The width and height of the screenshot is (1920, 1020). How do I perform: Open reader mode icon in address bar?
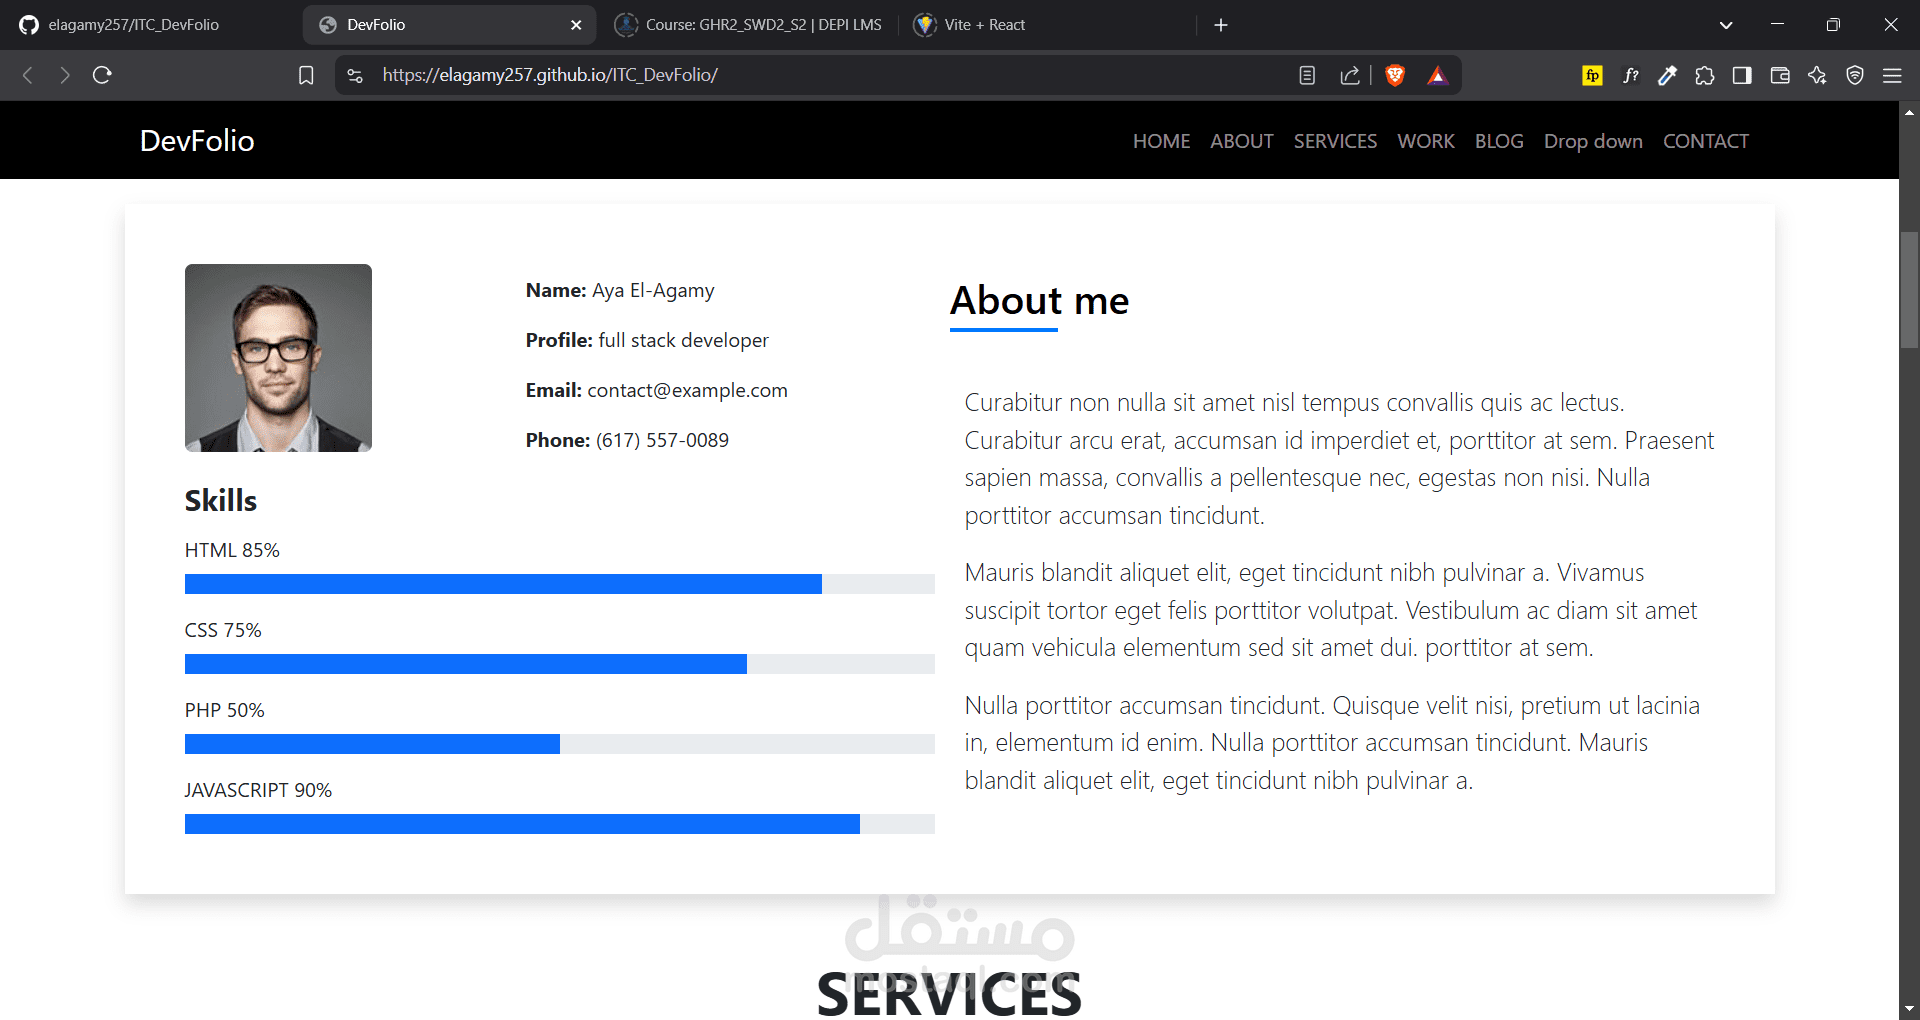tap(1307, 75)
